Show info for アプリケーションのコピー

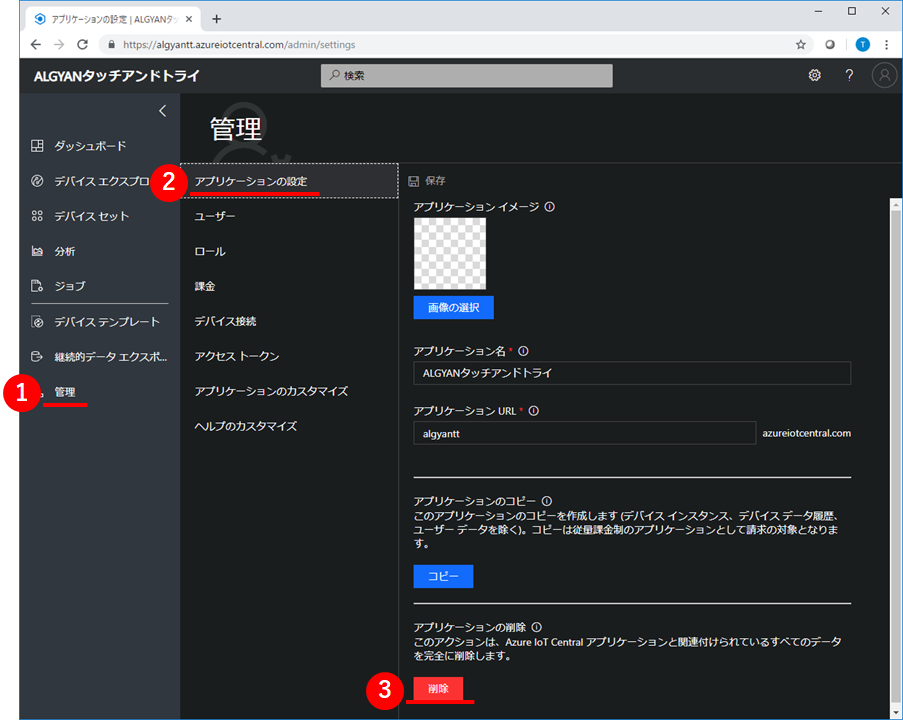point(547,501)
